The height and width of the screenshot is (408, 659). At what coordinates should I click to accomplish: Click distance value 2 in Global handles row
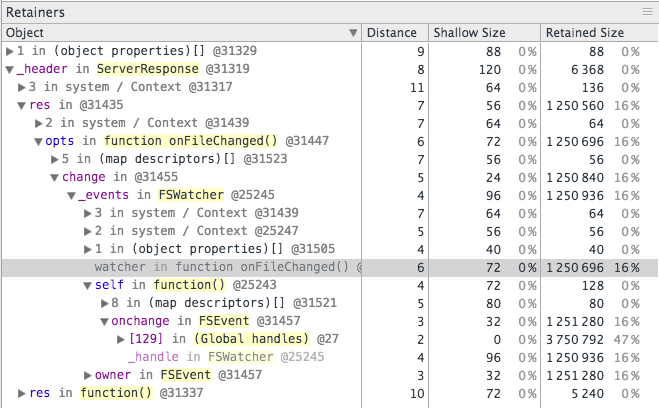pos(421,340)
